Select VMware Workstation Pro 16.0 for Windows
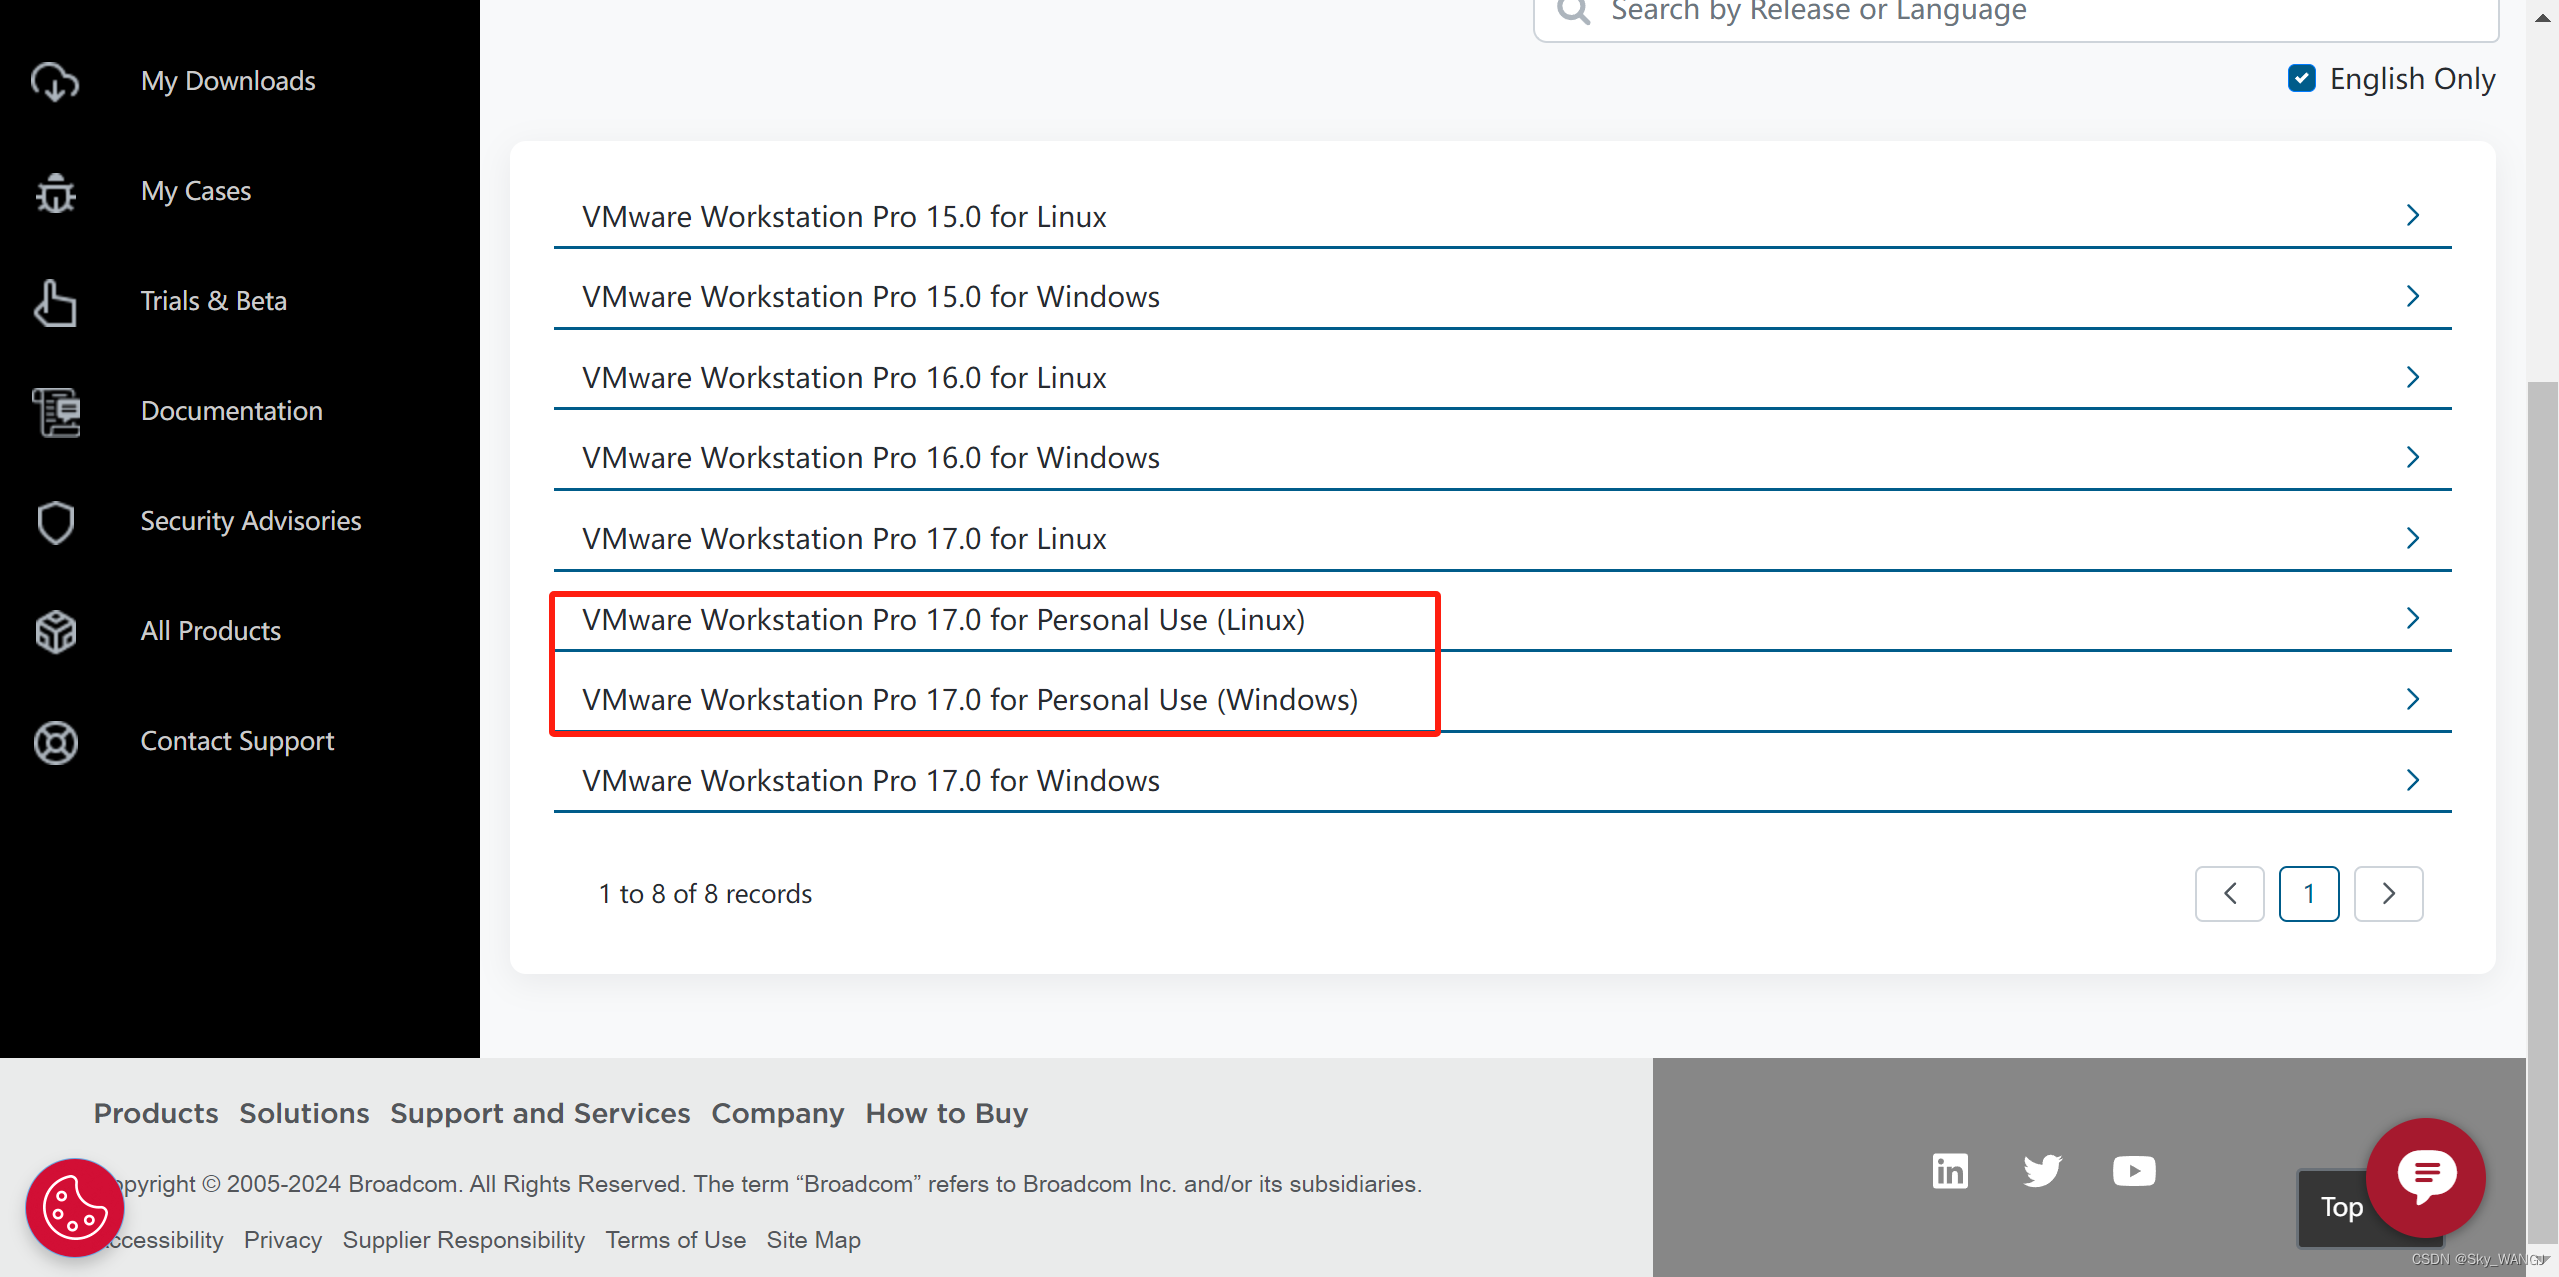This screenshot has height=1277, width=2559. (871, 458)
